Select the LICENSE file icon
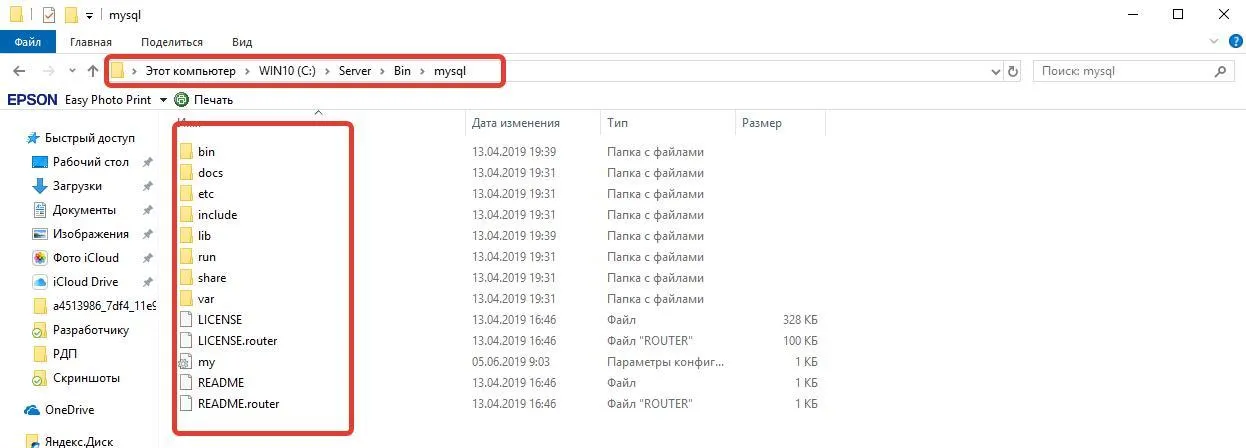1246x448 pixels. click(x=186, y=320)
